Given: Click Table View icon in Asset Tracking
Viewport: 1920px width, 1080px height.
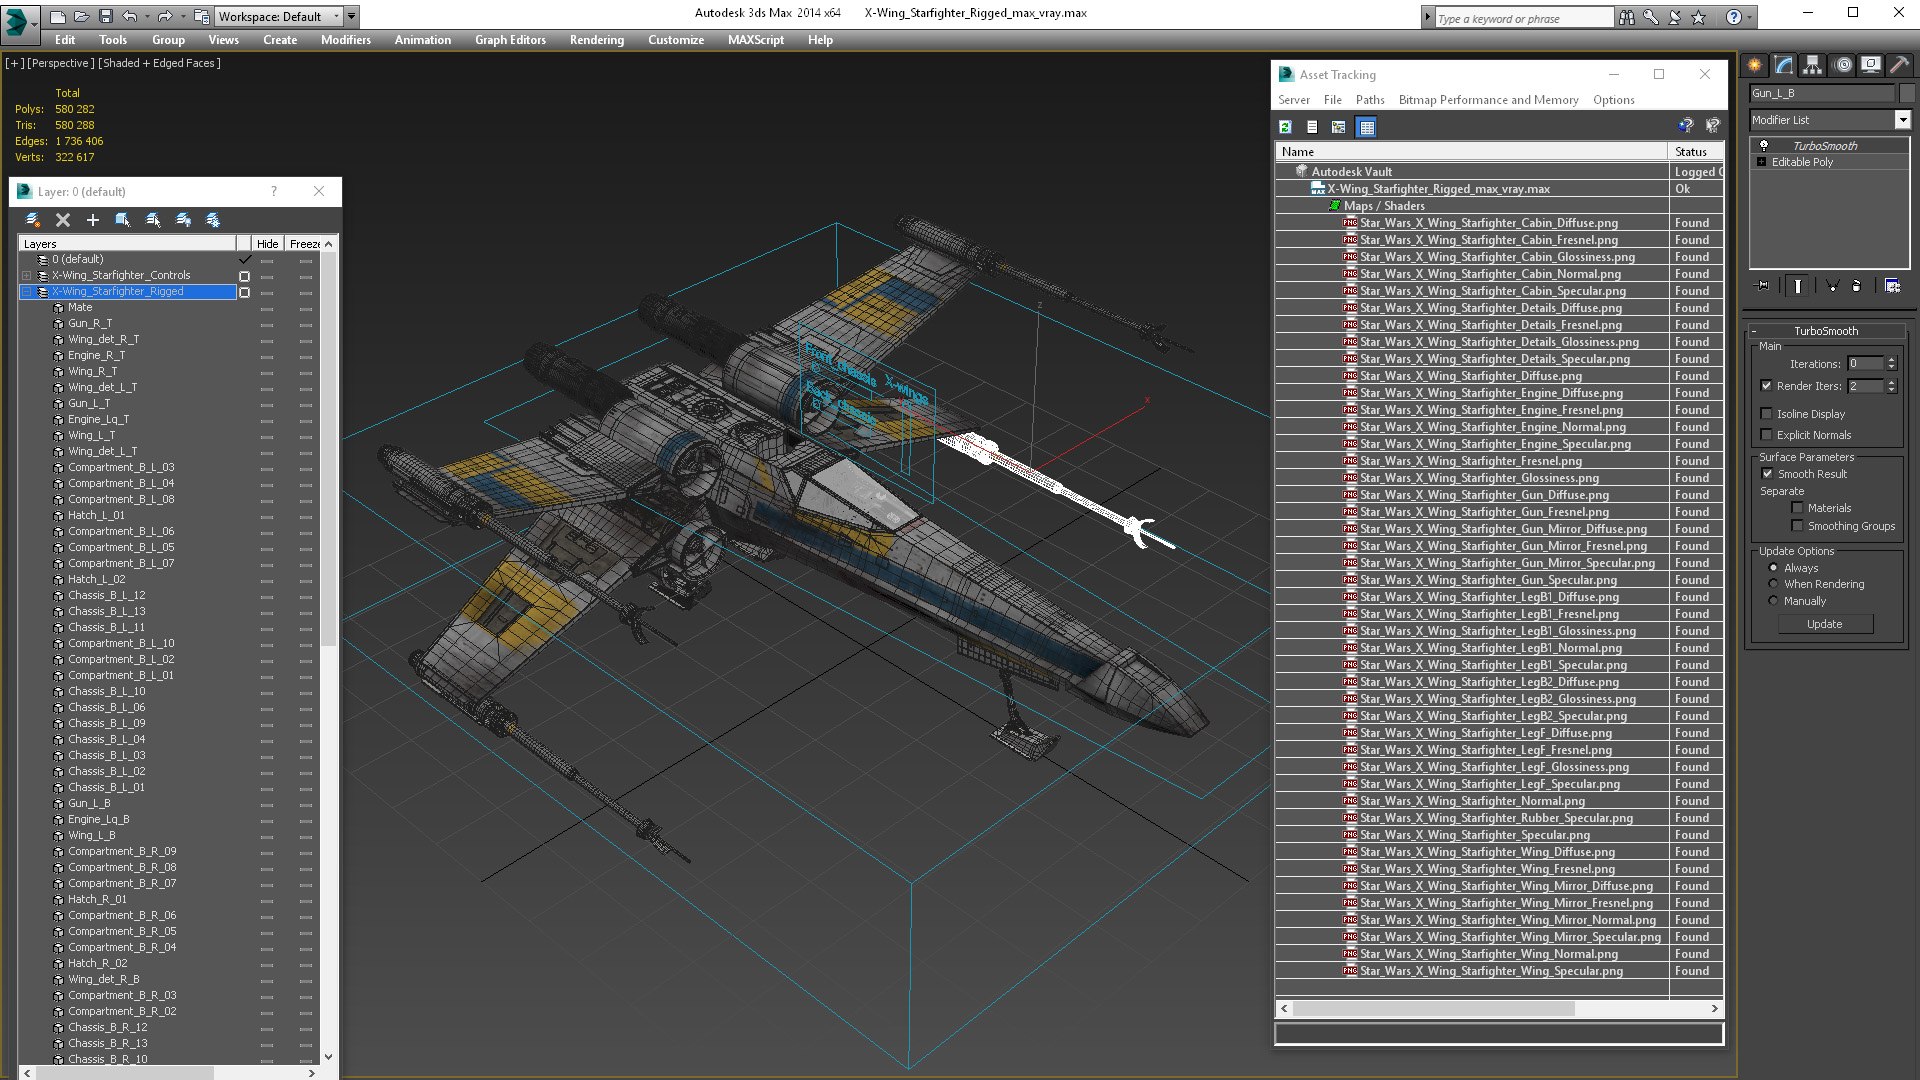Looking at the screenshot, I should point(1366,127).
